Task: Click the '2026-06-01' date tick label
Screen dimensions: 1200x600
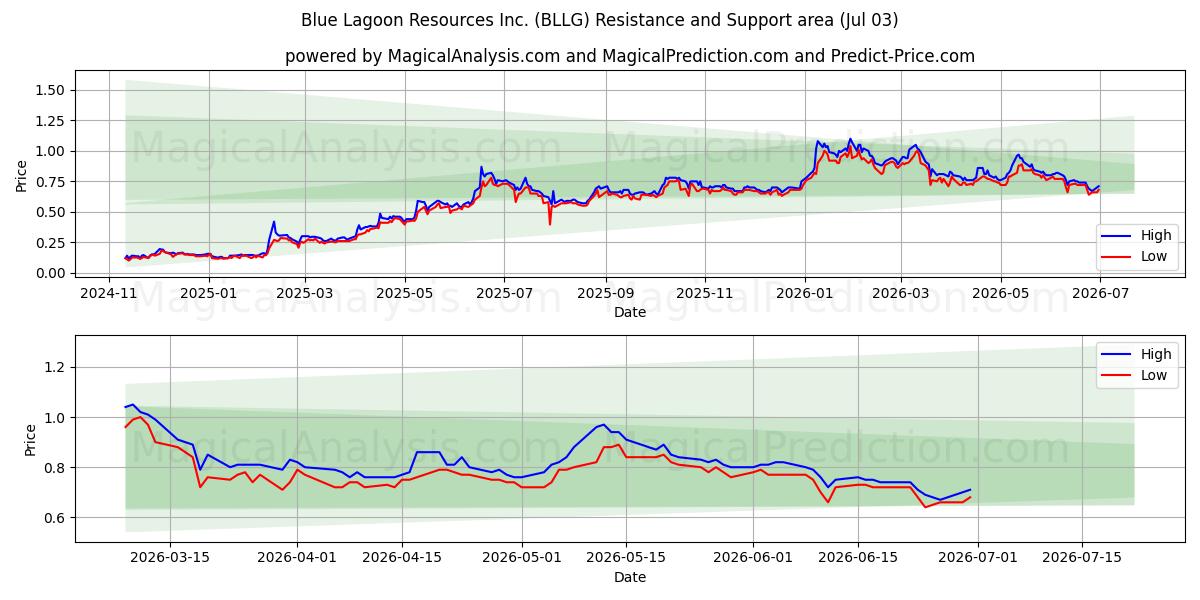Action: 753,558
